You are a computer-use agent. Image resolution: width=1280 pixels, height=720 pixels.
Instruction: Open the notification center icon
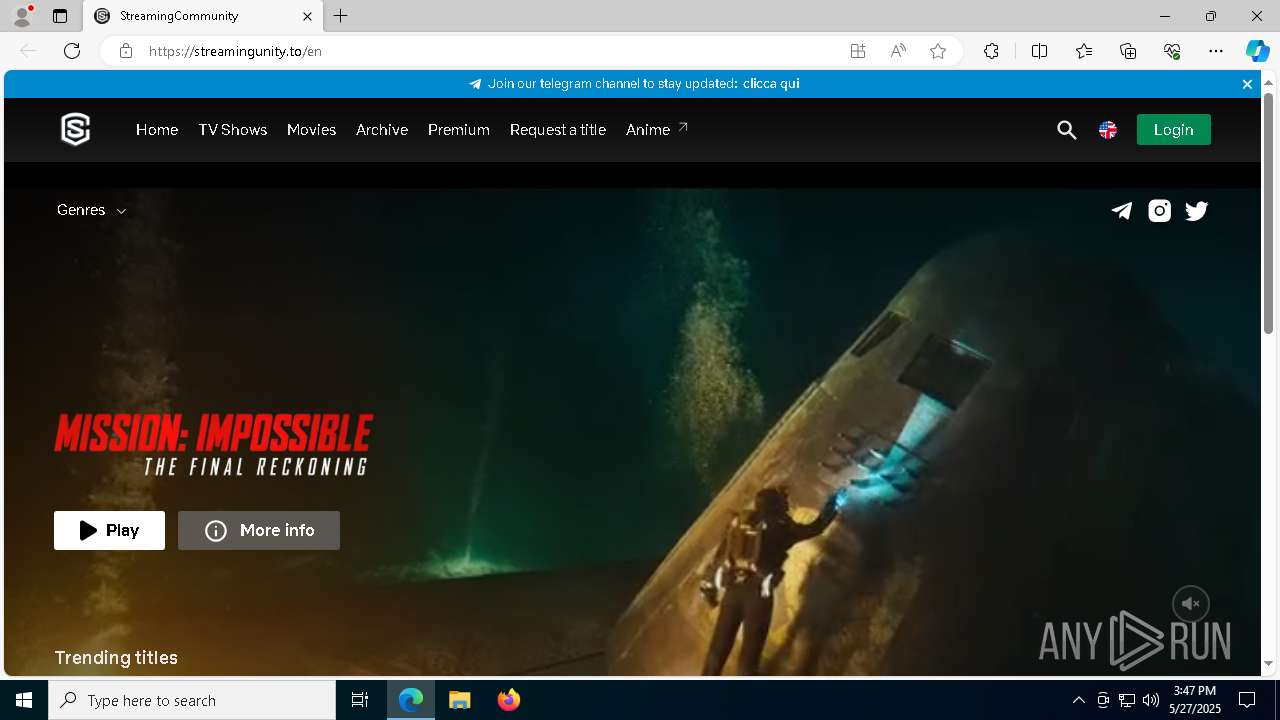(1247, 700)
